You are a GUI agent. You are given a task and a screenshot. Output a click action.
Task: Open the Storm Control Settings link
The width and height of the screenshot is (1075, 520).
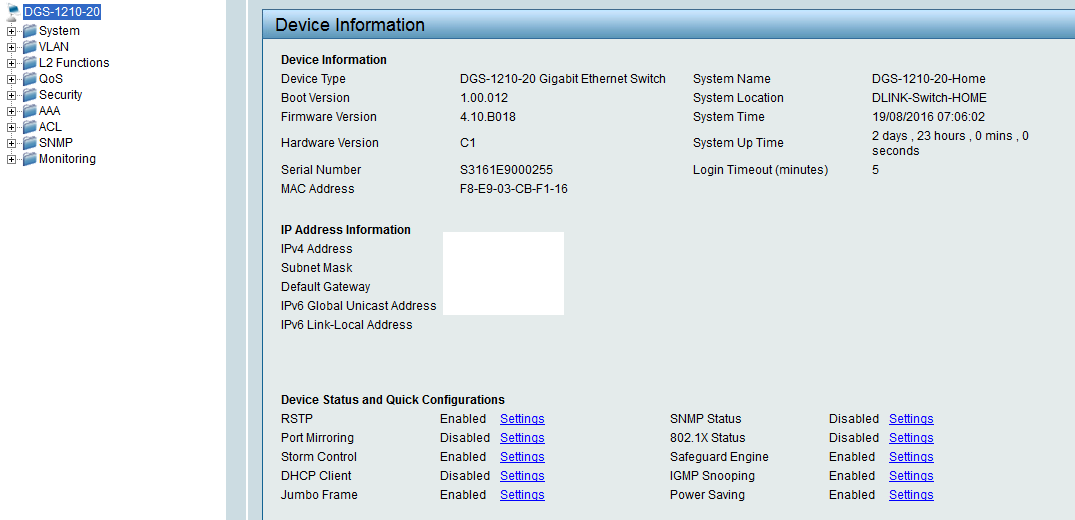(x=522, y=457)
